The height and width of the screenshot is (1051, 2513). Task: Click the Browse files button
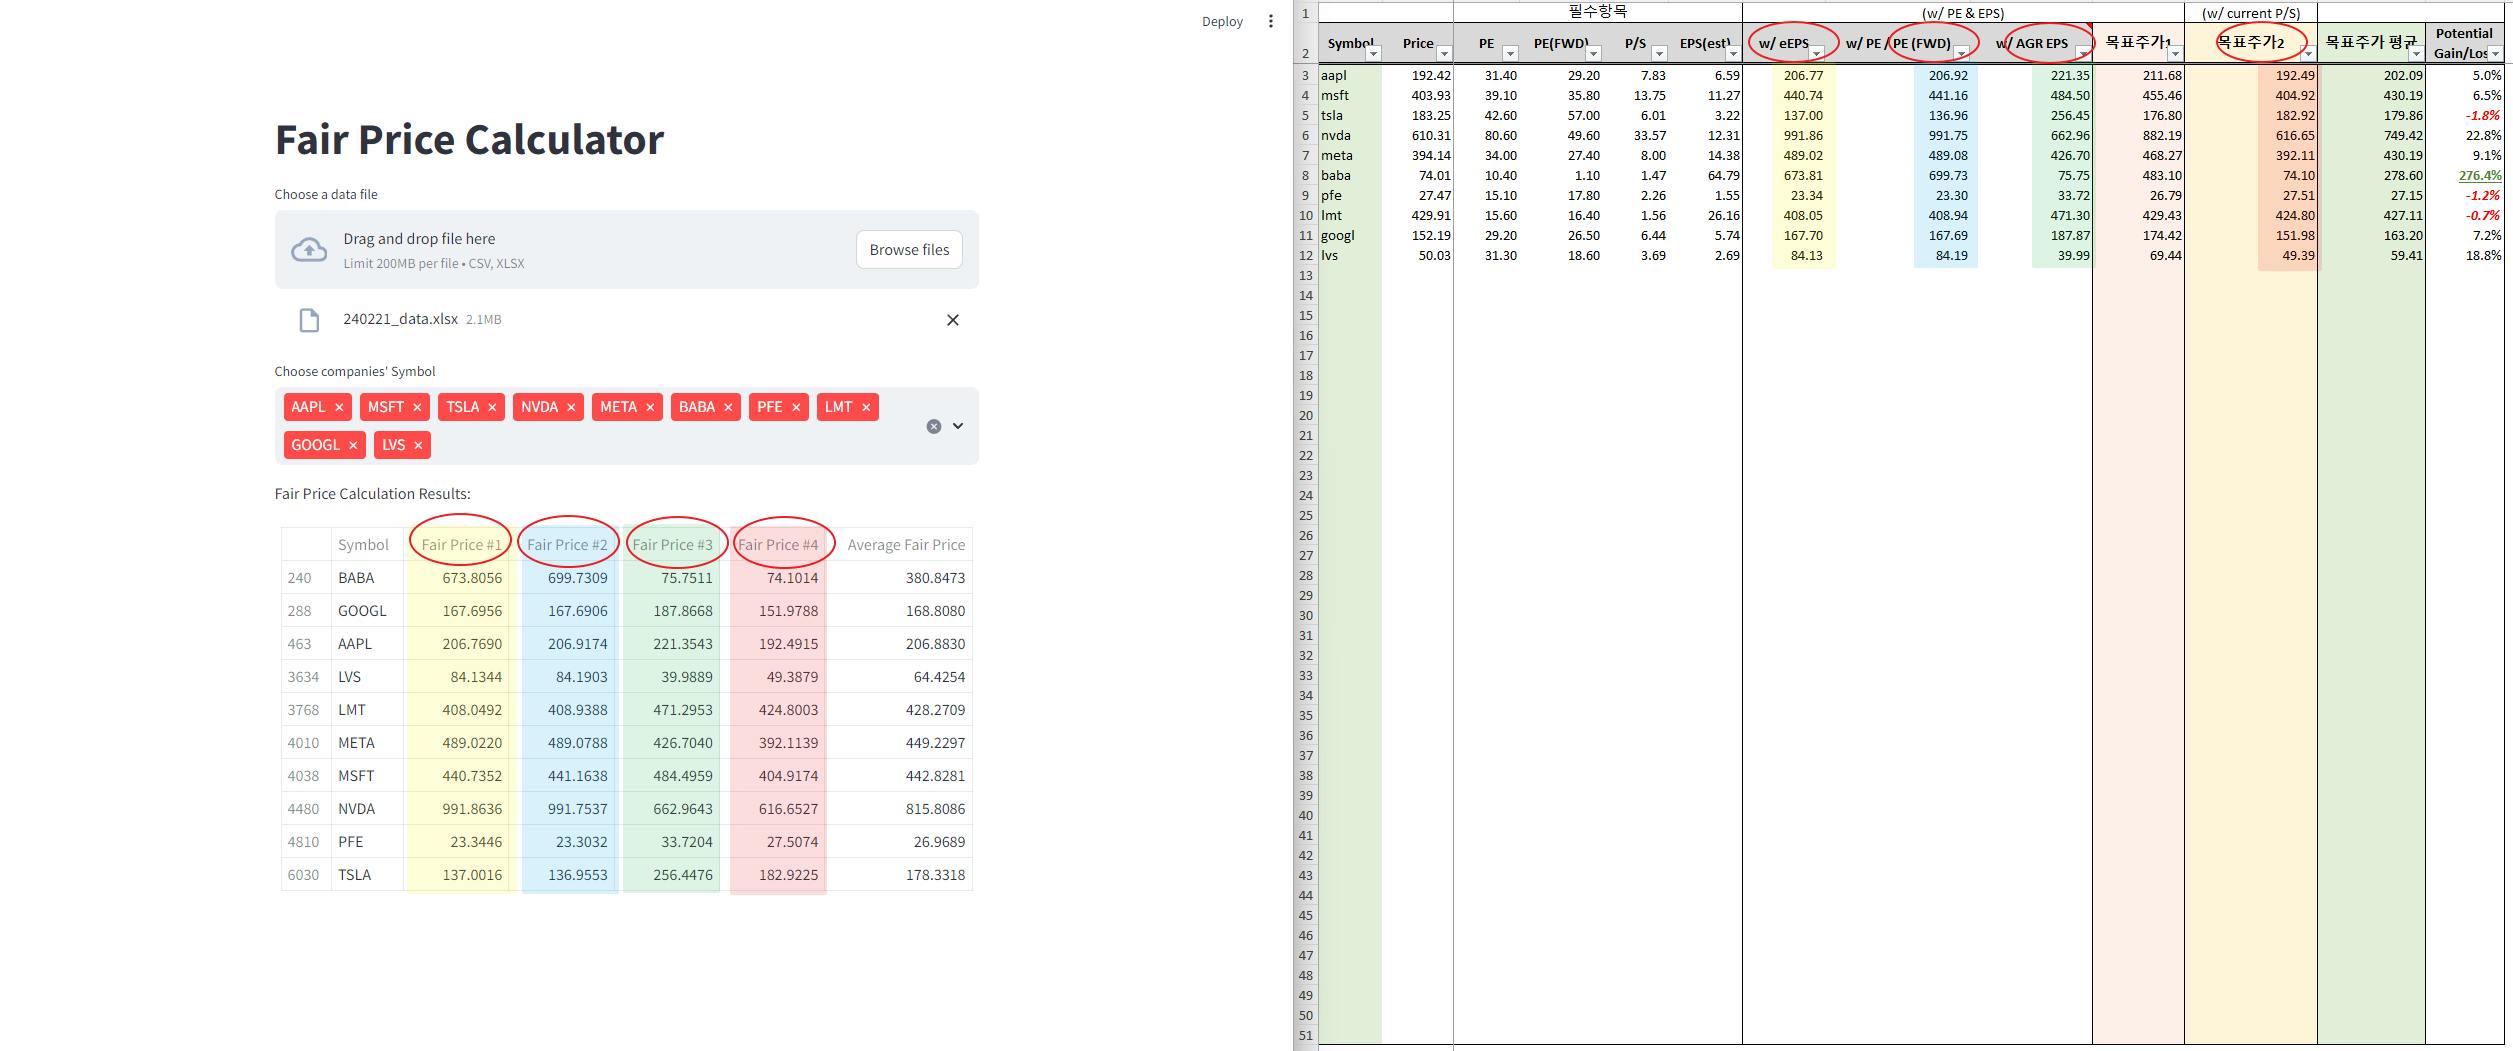[x=909, y=250]
